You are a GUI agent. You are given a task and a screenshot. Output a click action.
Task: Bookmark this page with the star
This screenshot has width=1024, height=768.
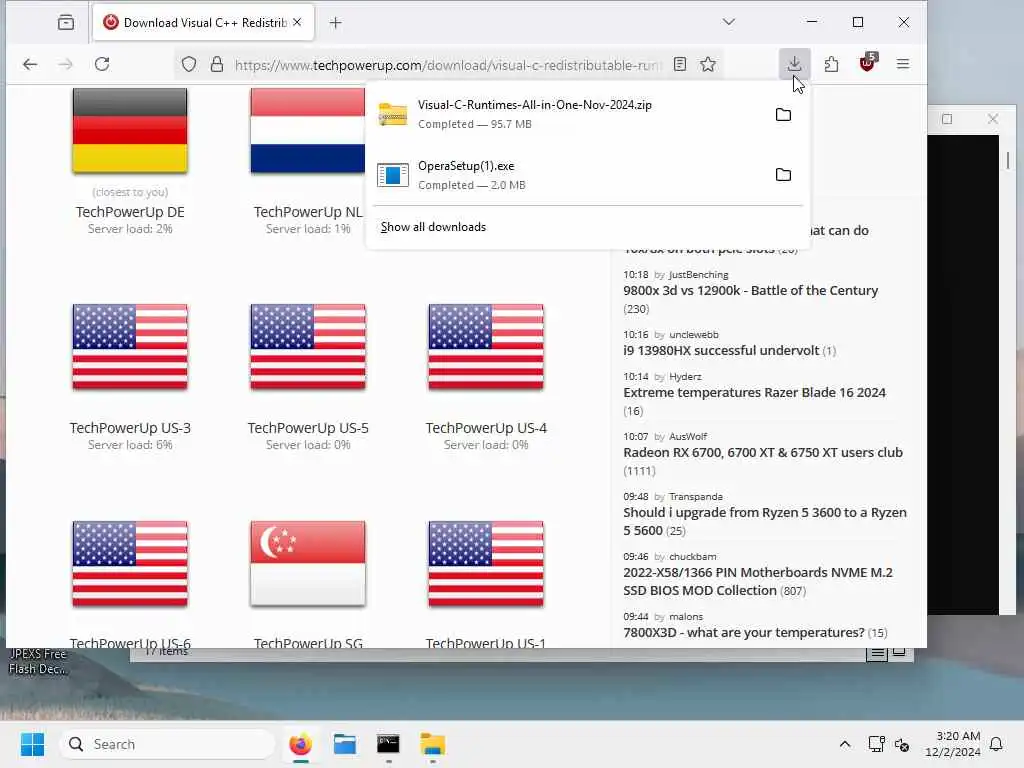tap(708, 64)
